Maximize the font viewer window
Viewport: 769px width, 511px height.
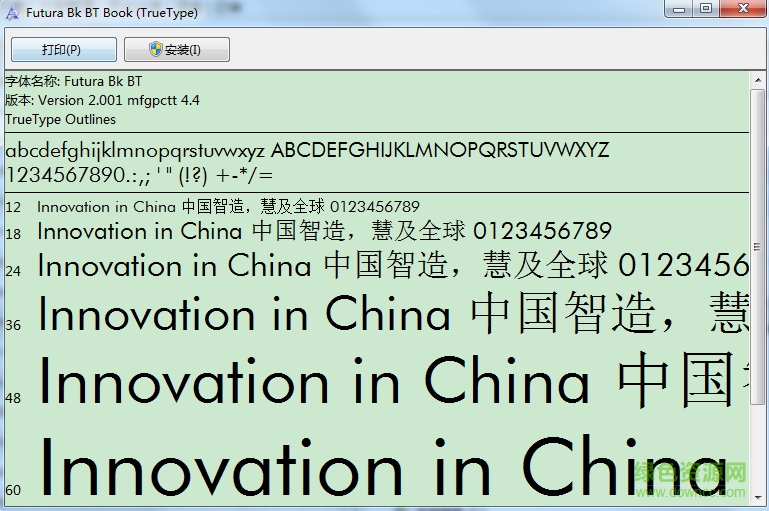tap(706, 9)
